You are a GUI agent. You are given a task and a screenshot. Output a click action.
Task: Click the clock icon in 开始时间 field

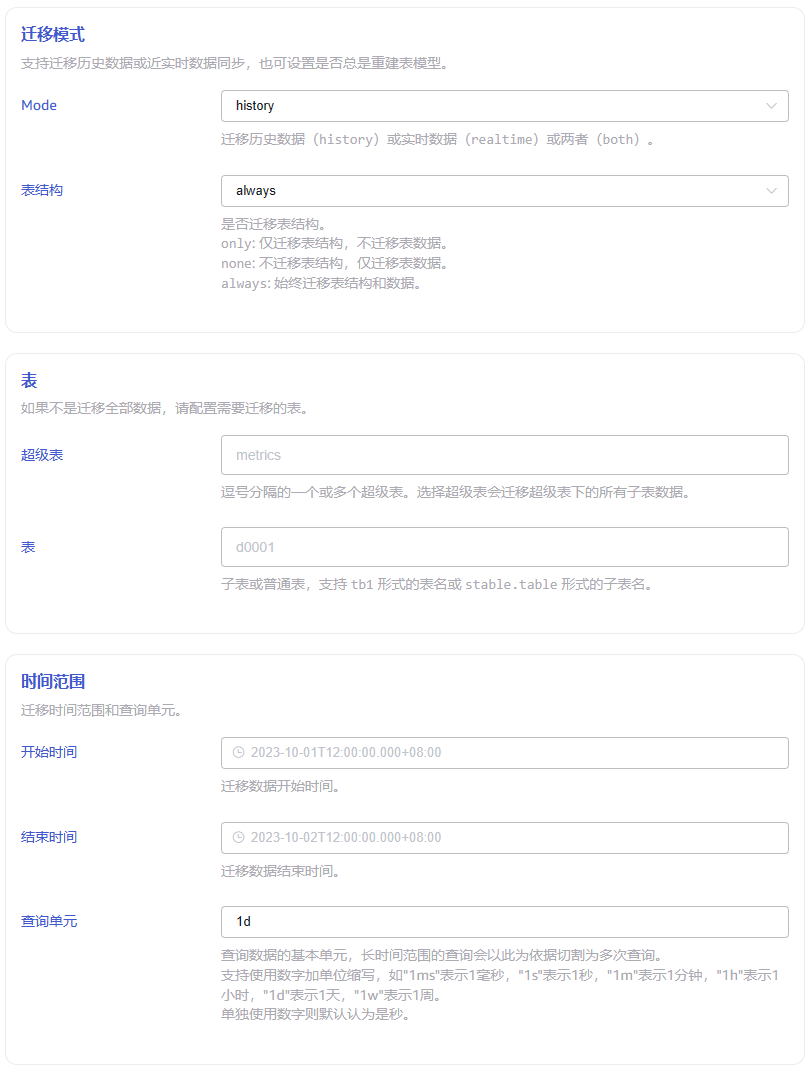click(238, 753)
